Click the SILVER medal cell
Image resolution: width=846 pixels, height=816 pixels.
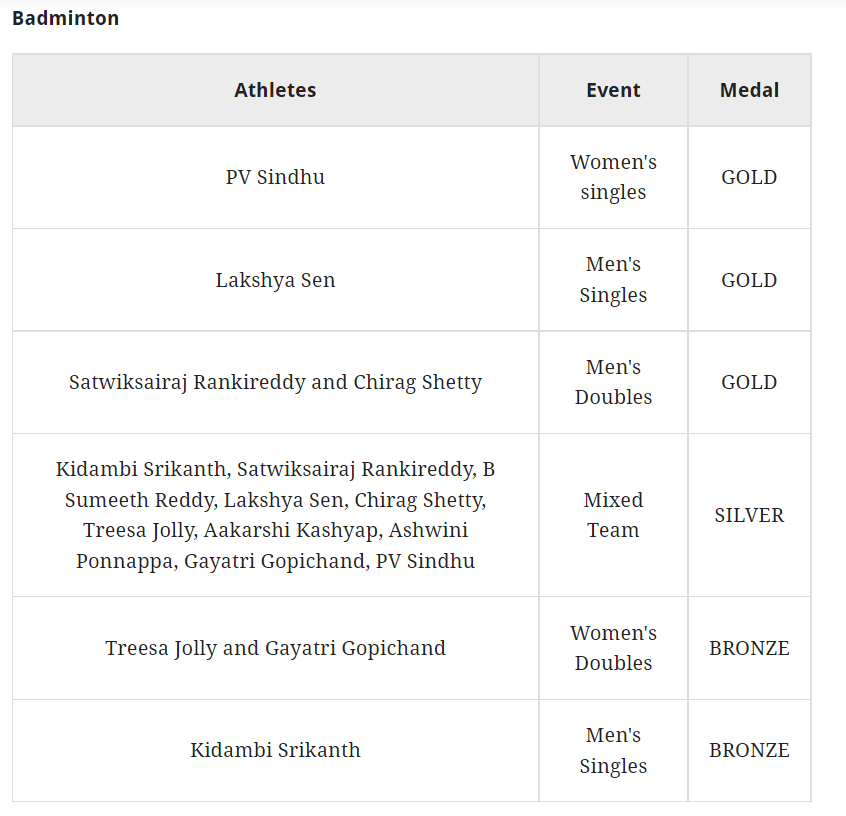pos(749,515)
